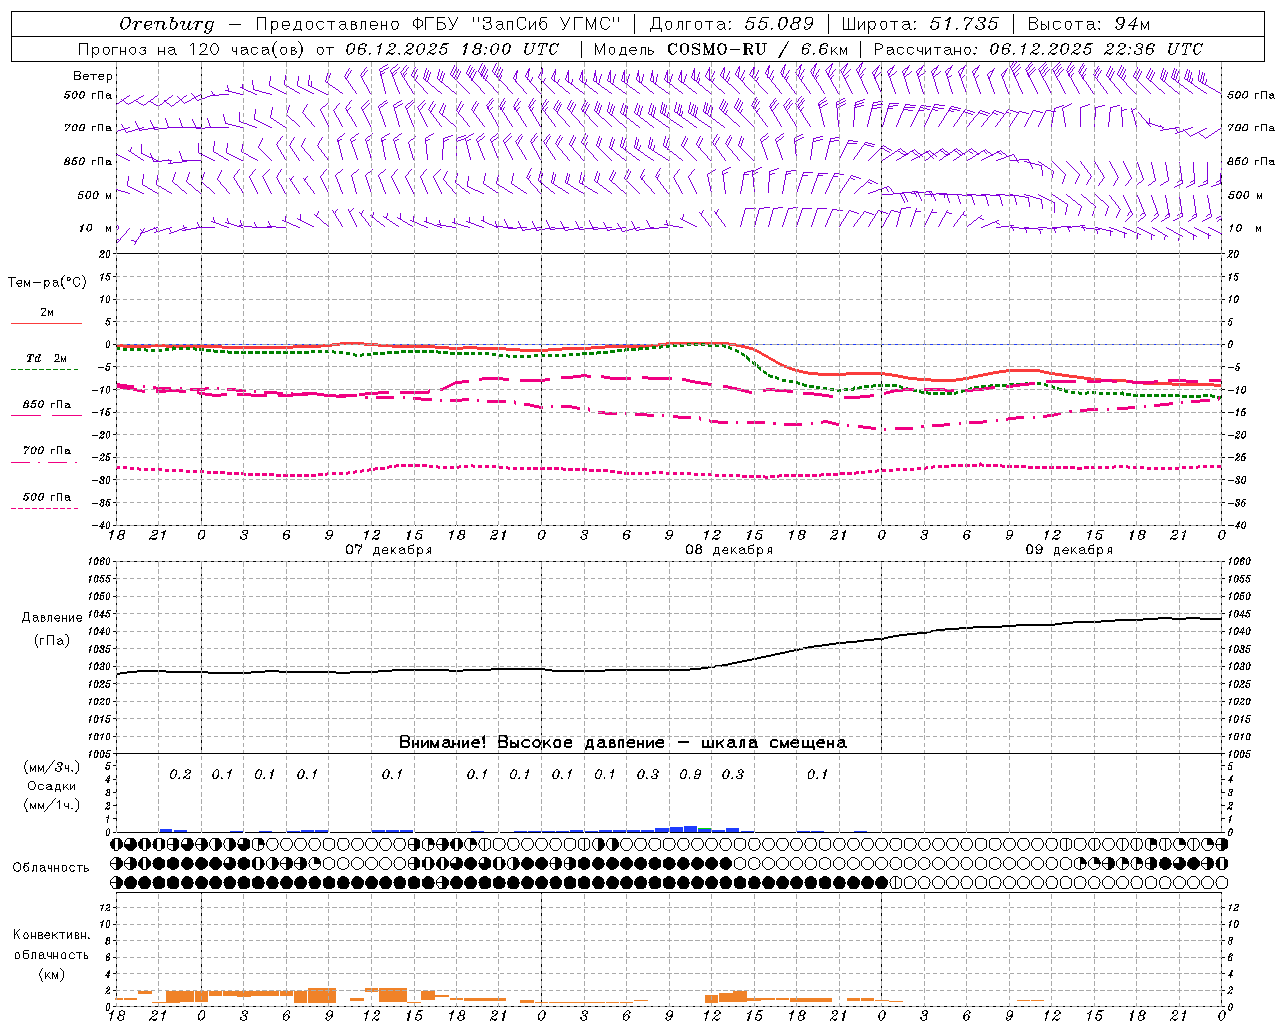Click left-side '10 м' wind level label
Image resolution: width=1280 pixels, height=1024 pixels.
[x=96, y=228]
